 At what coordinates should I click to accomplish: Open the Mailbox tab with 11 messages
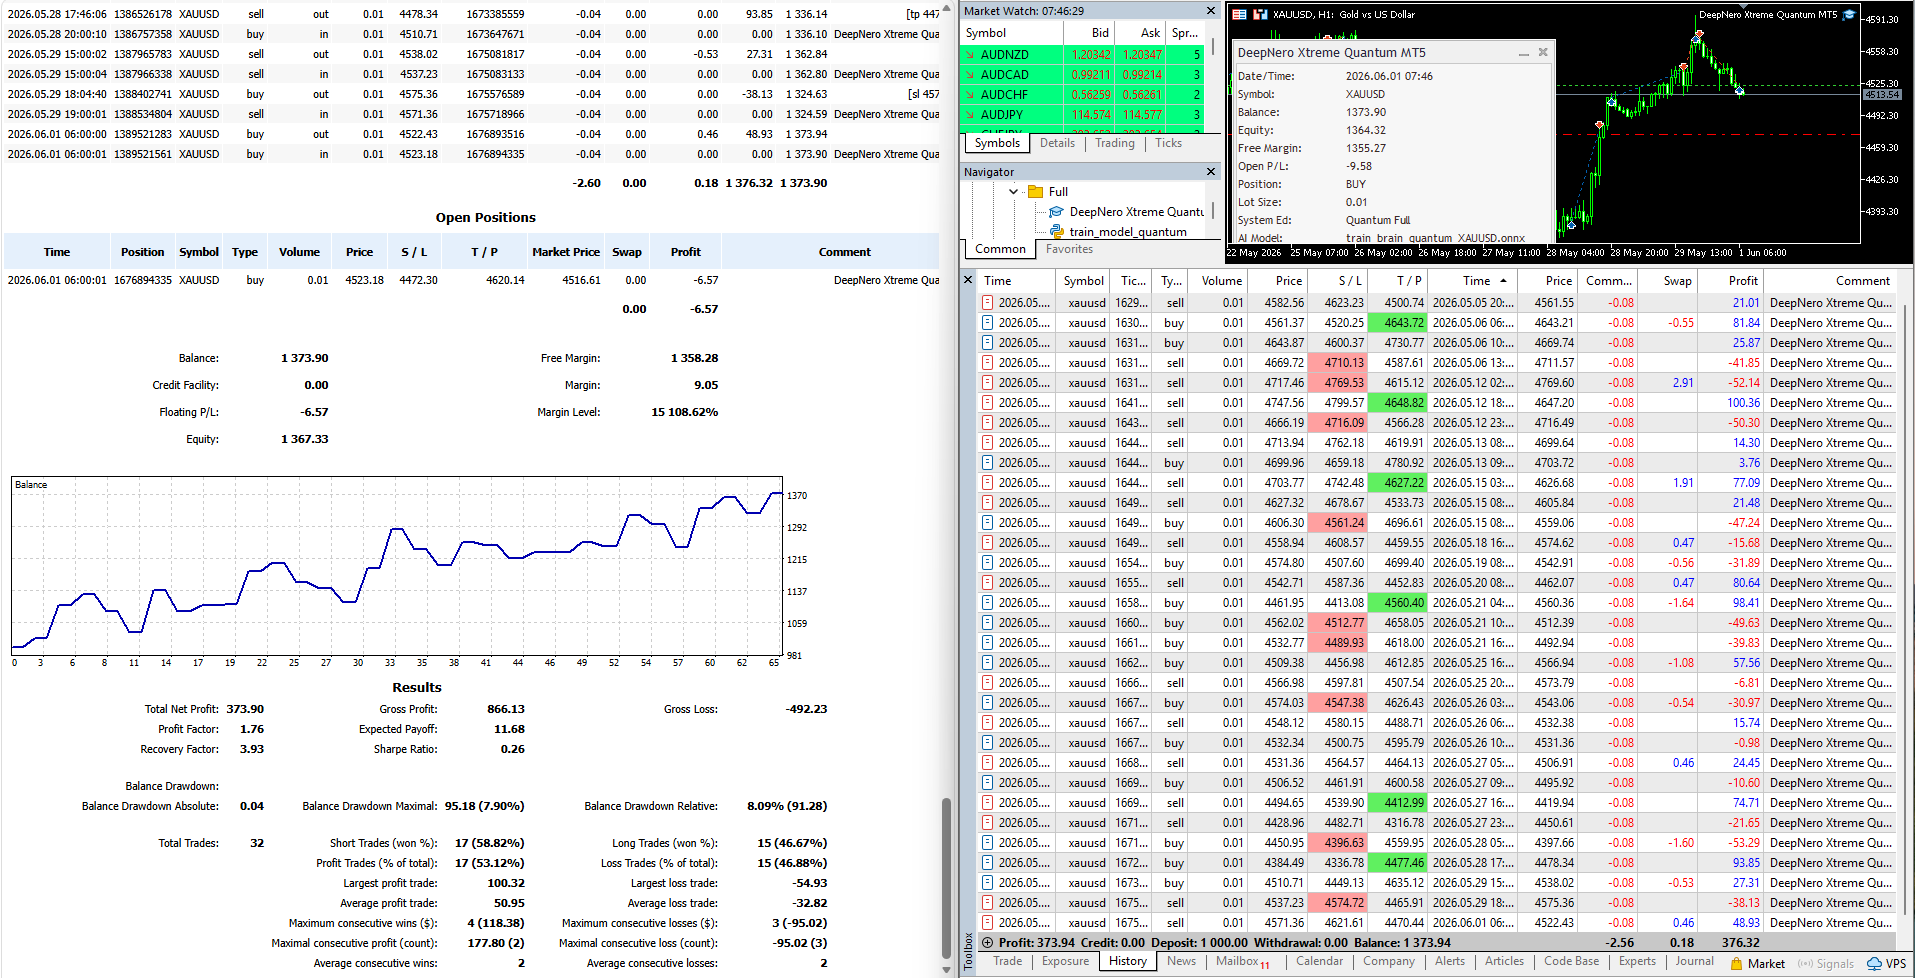pyautogui.click(x=1242, y=961)
